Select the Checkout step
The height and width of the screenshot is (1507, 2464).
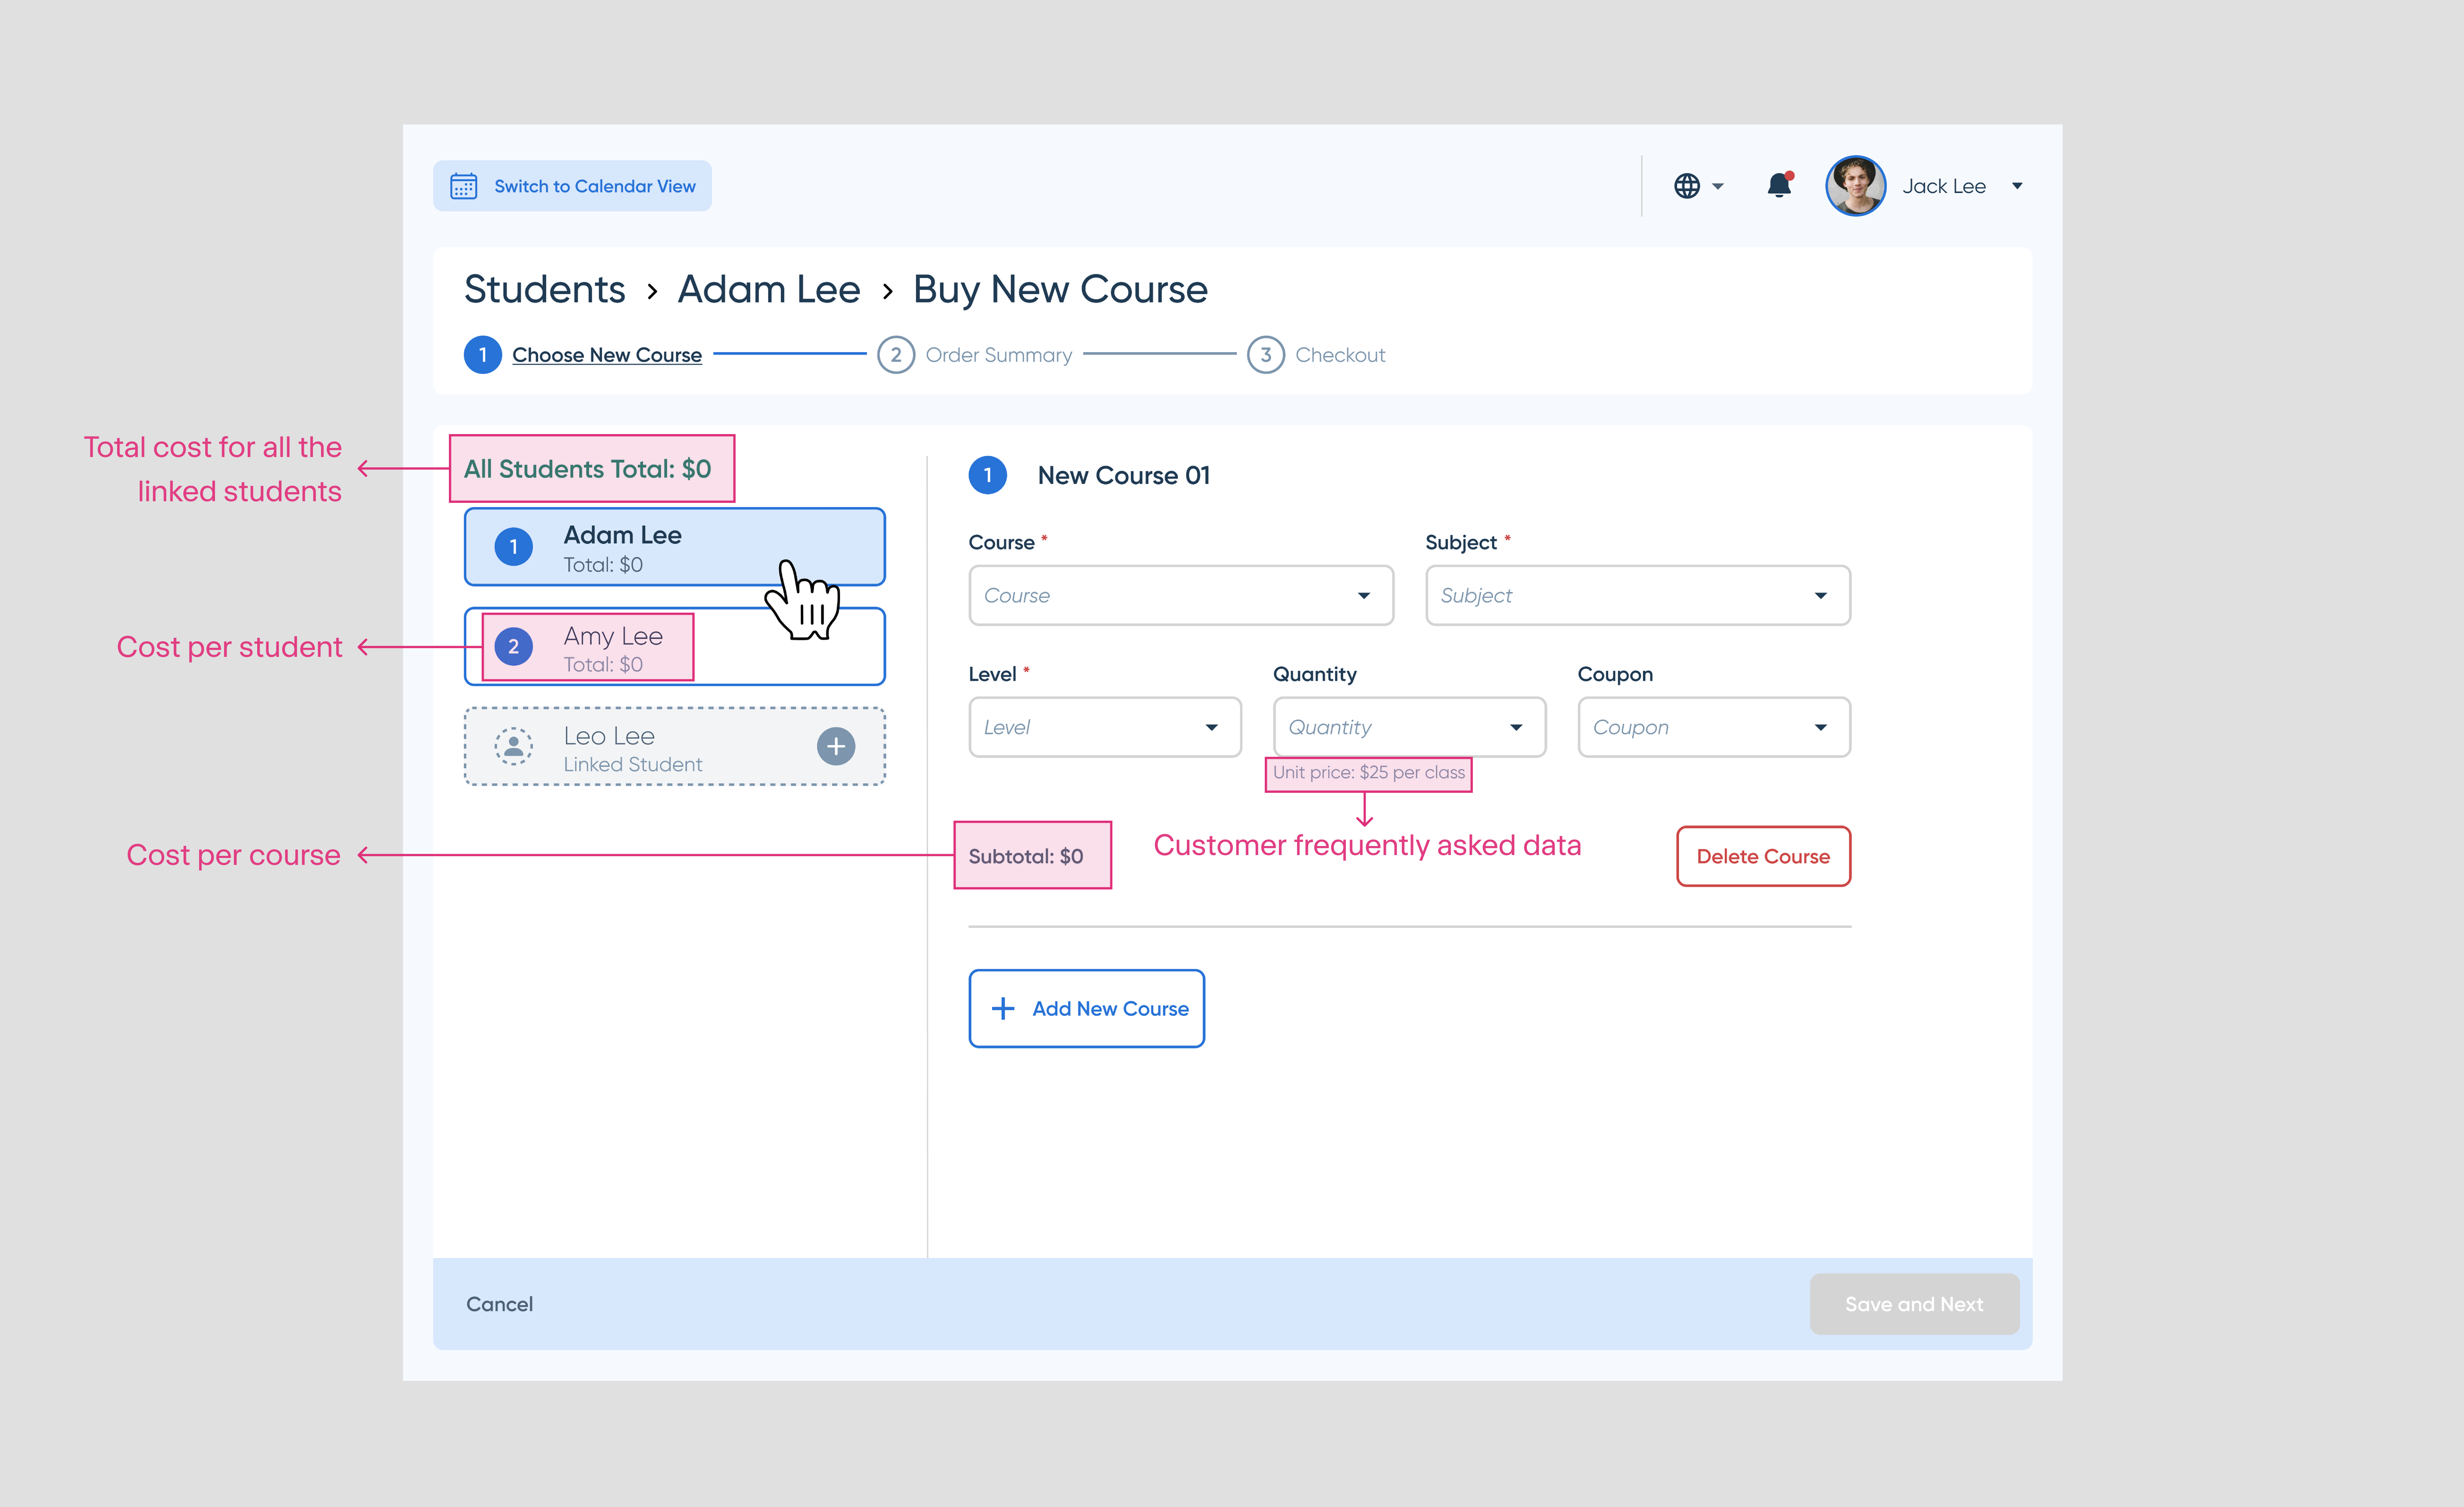[1340, 355]
